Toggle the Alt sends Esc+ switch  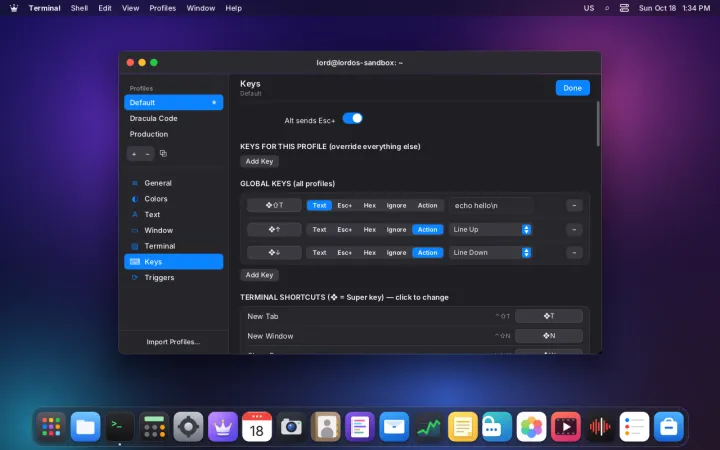(353, 118)
